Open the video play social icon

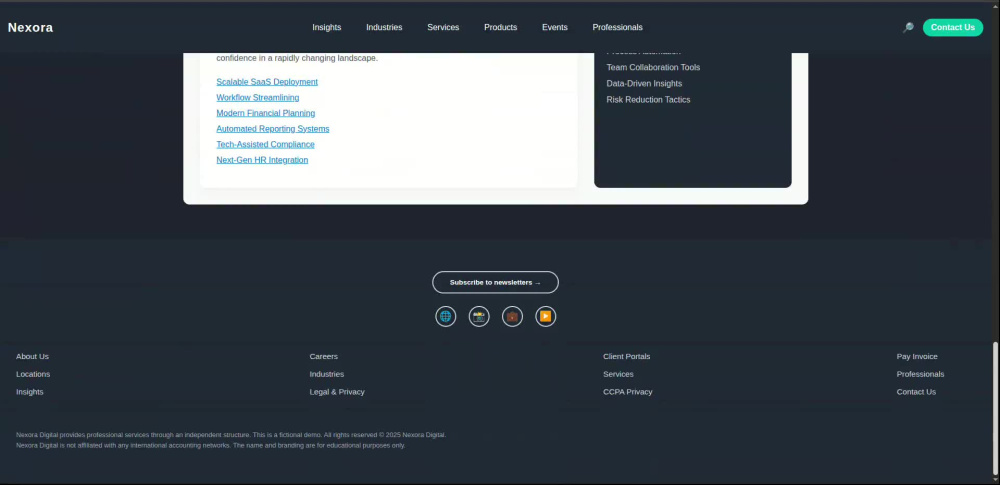[545, 316]
